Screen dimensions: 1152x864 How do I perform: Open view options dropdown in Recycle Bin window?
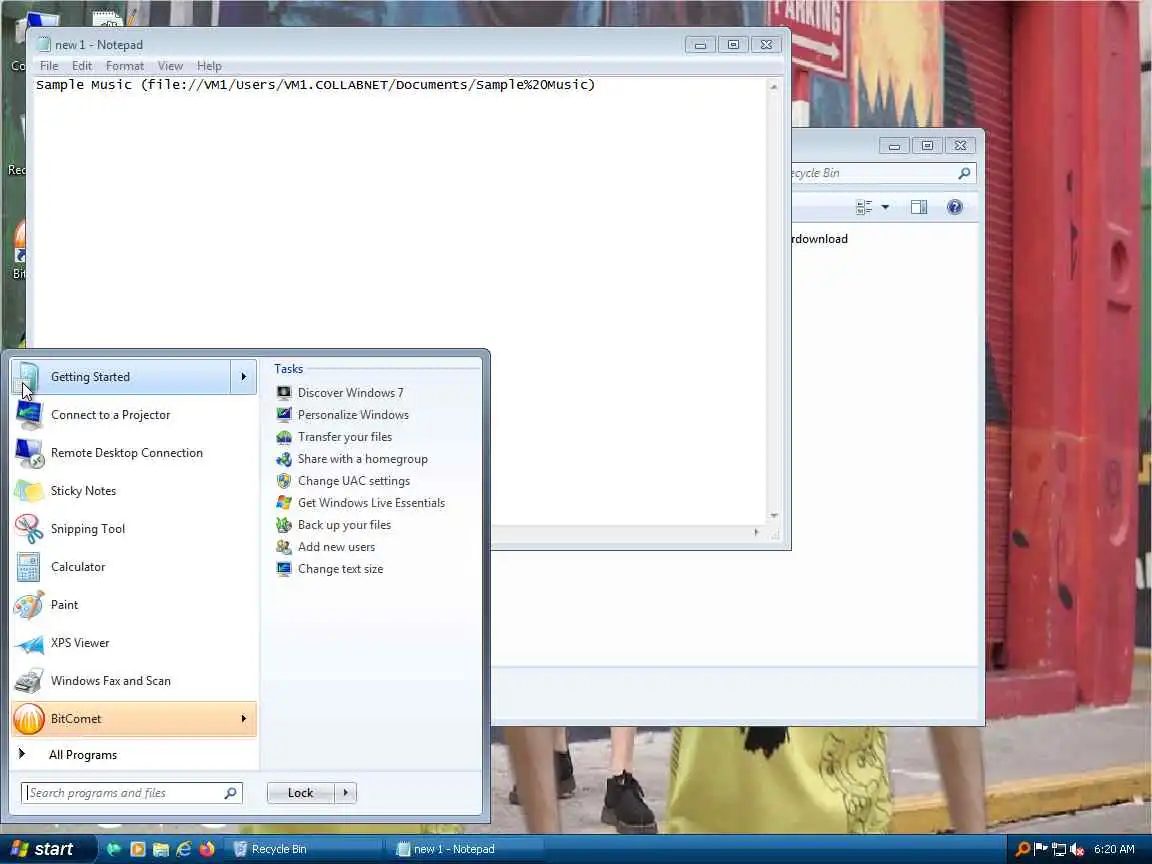[885, 207]
